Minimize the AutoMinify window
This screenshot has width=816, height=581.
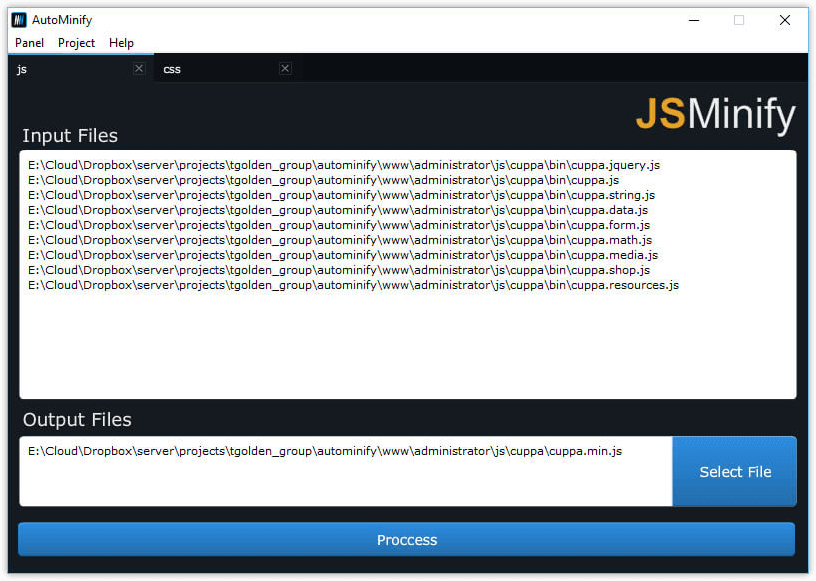coord(694,20)
